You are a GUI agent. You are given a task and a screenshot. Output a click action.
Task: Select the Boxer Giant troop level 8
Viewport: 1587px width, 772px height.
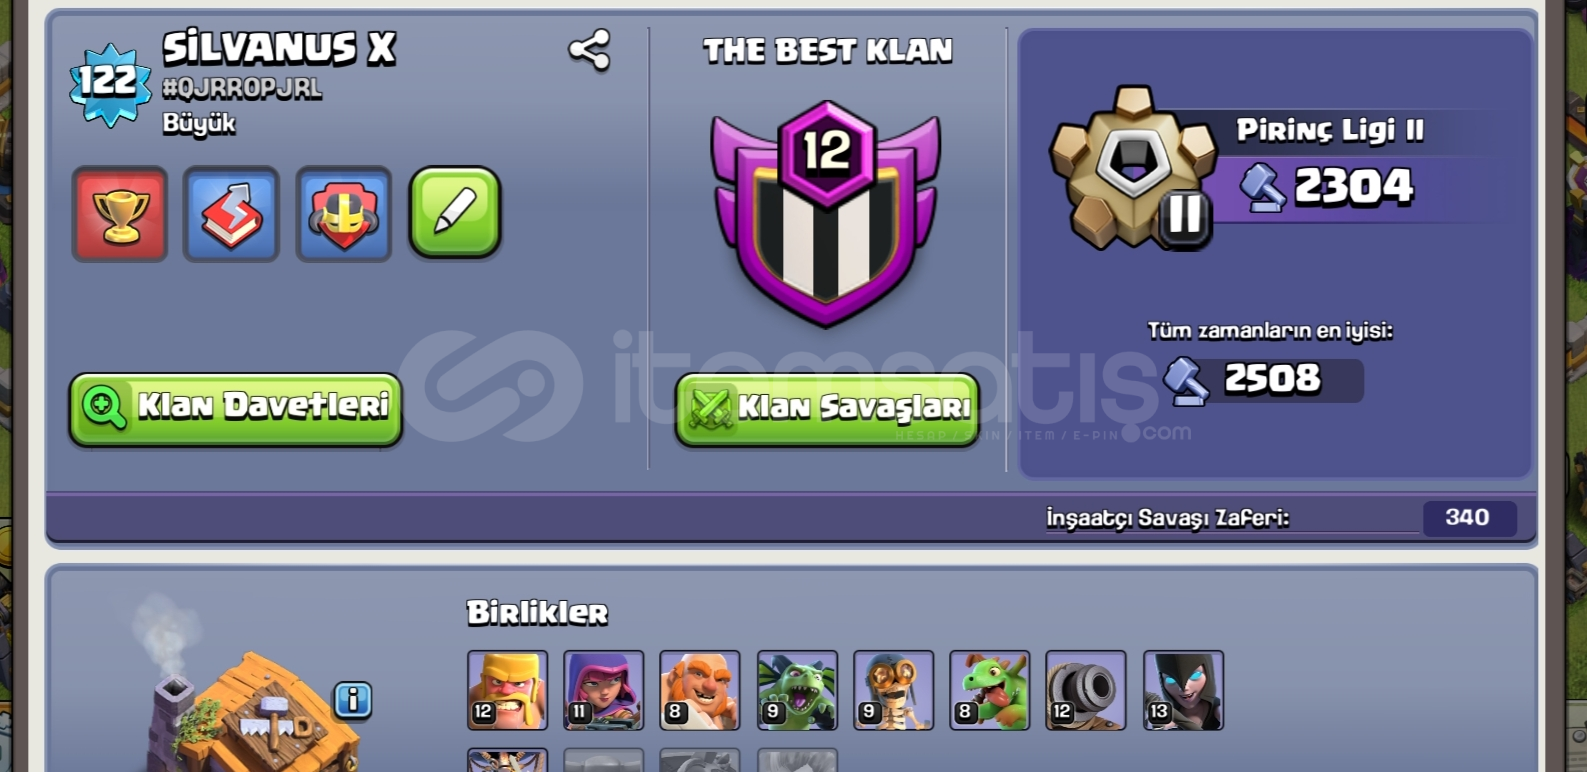coord(700,690)
